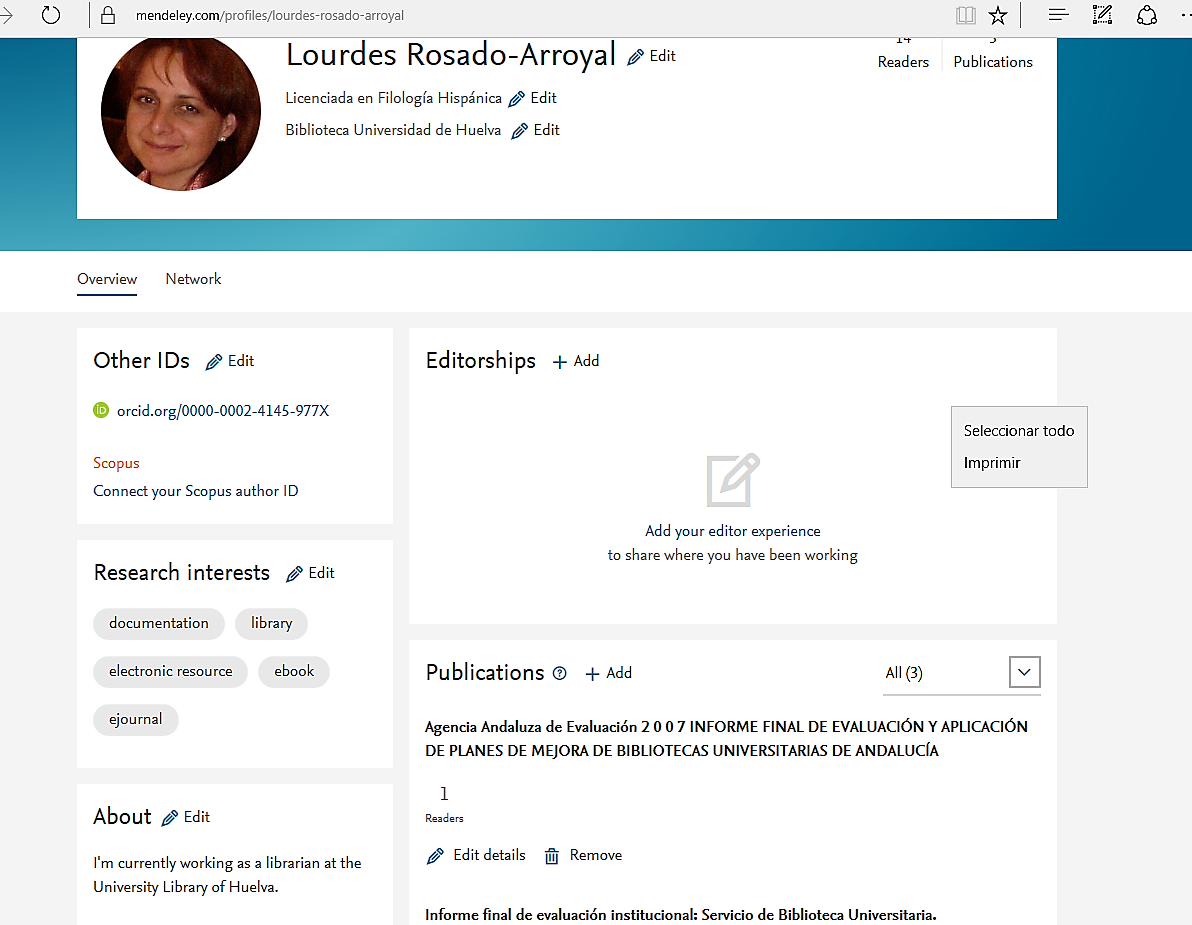
Task: Click the Remove trash can icon
Action: (x=552, y=856)
